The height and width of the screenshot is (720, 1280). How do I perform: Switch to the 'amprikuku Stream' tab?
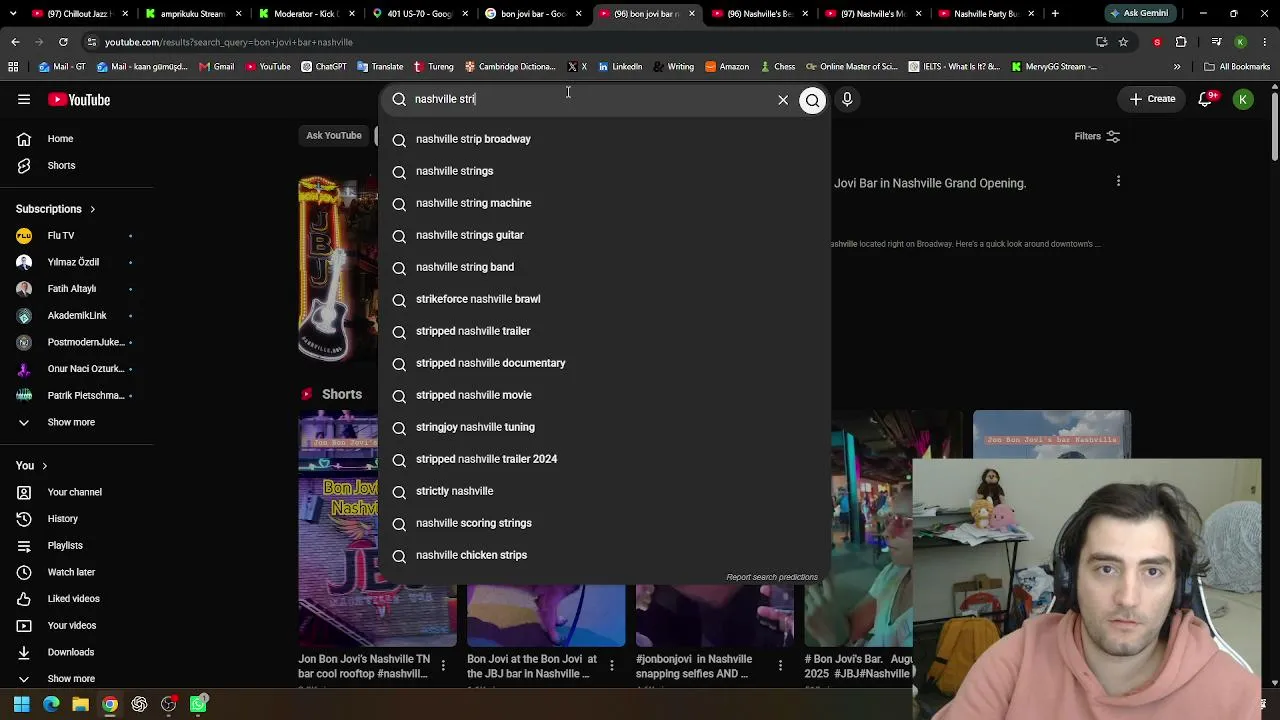pyautogui.click(x=191, y=14)
